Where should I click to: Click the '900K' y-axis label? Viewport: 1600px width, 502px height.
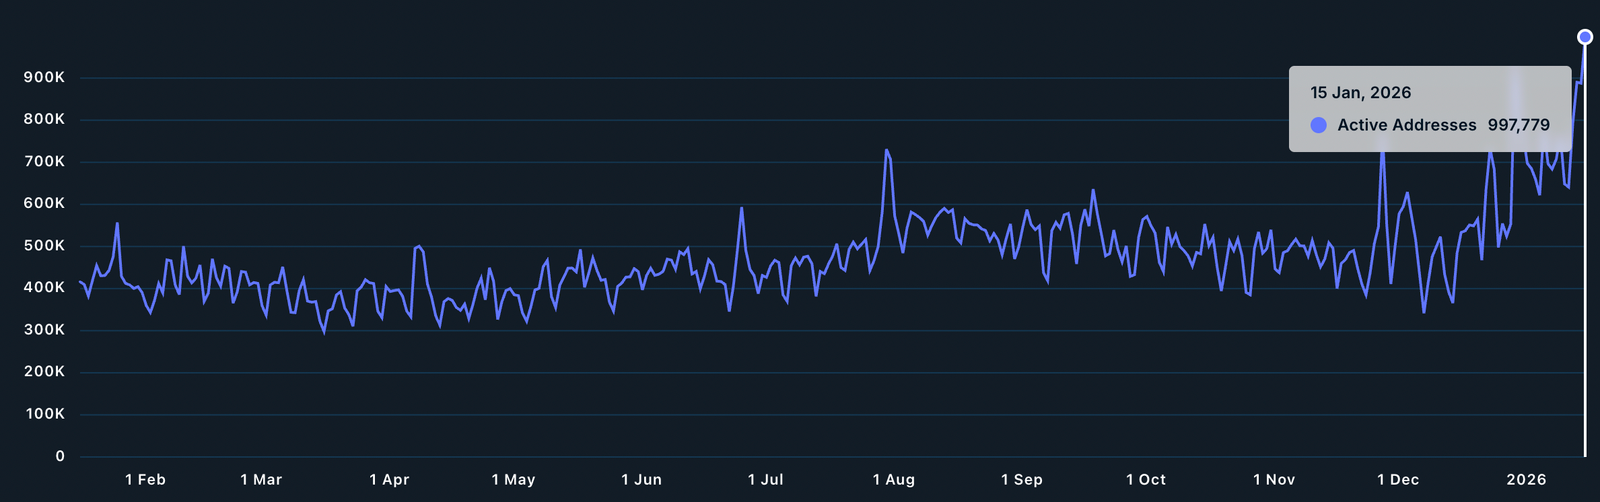tap(45, 77)
